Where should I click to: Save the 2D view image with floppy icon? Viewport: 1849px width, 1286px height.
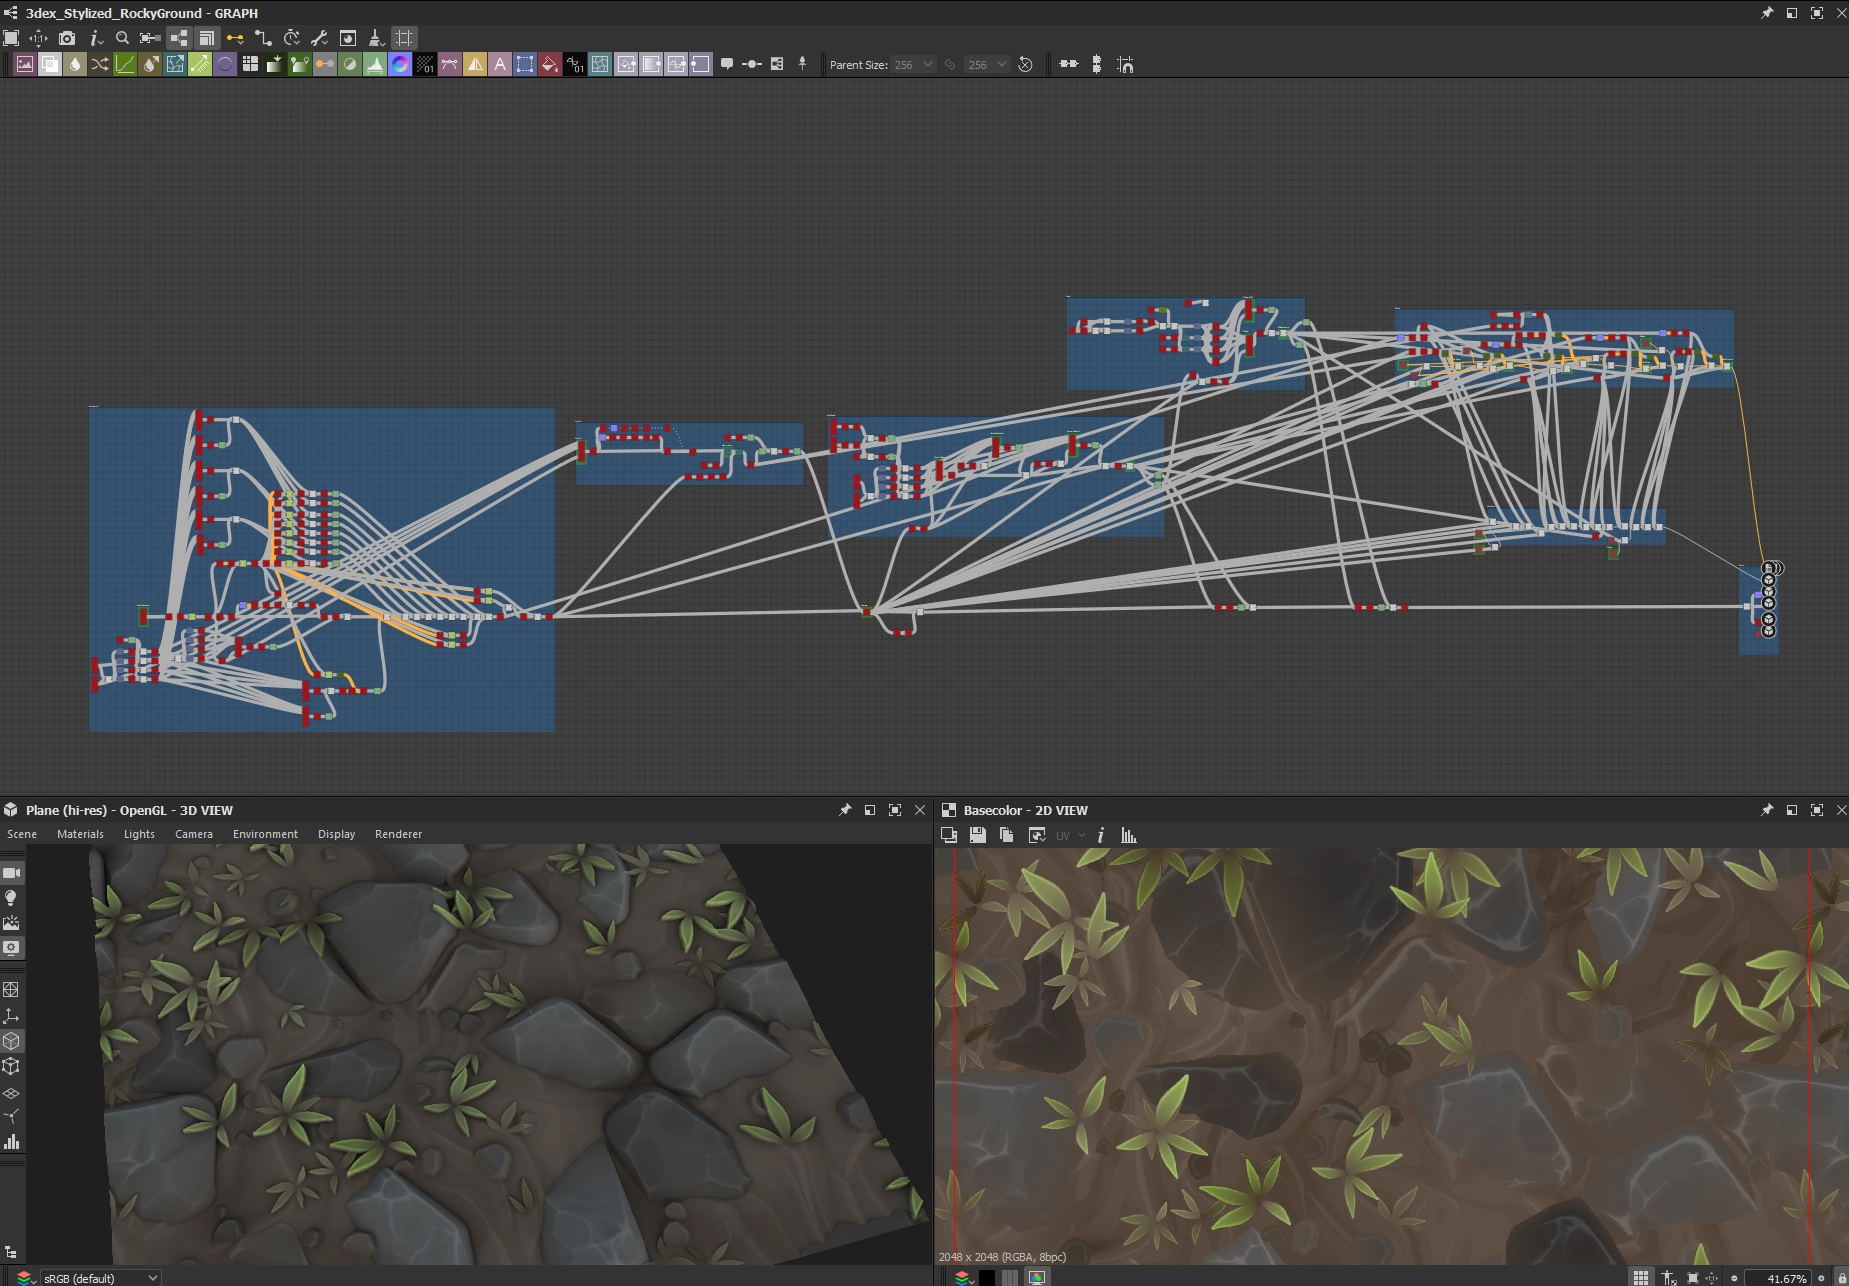[978, 835]
